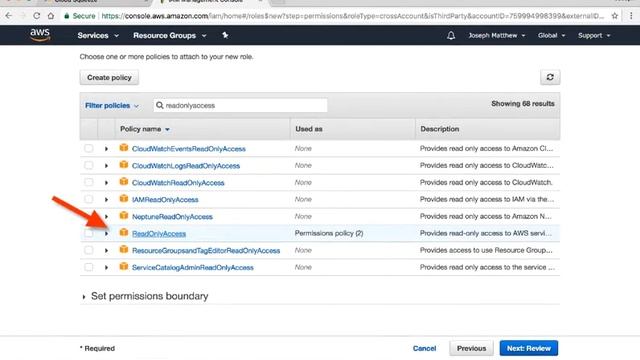Image resolution: width=640 pixels, height=360 pixels.
Task: Select the CloudWatchReadOnlyAccess checkbox
Action: (x=89, y=182)
